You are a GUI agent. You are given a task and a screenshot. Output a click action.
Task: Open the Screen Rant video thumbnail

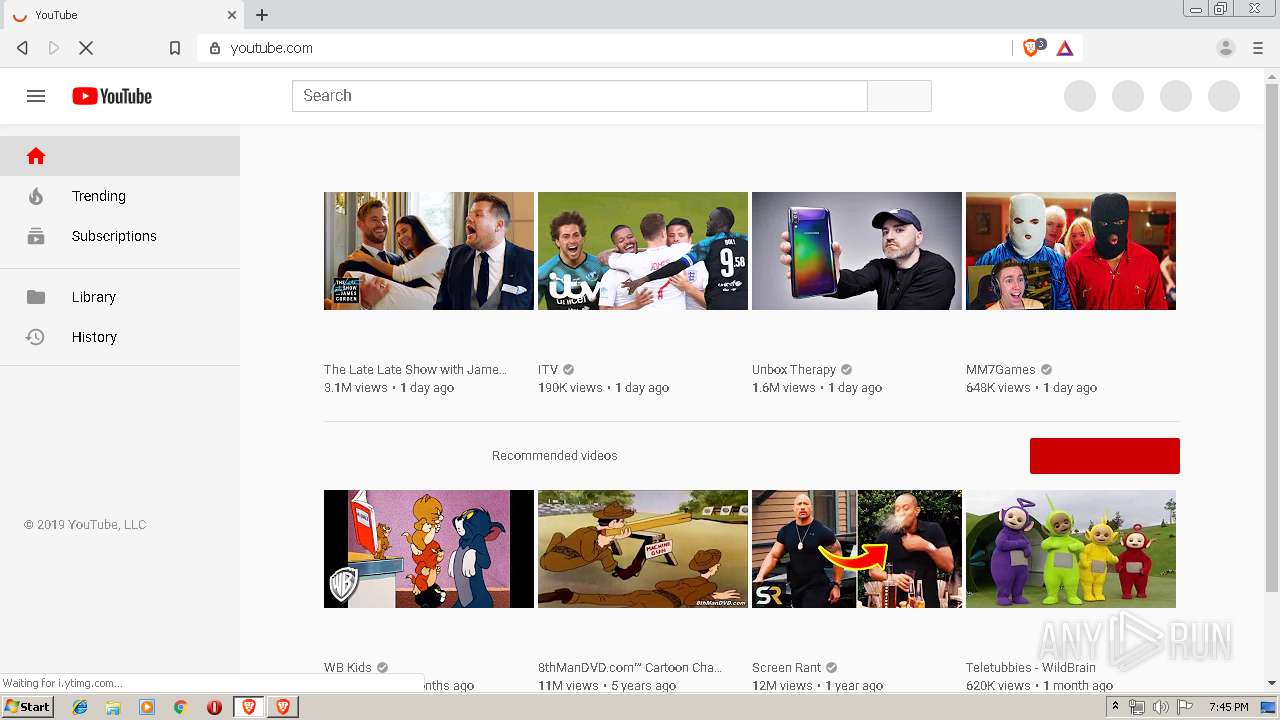click(857, 549)
